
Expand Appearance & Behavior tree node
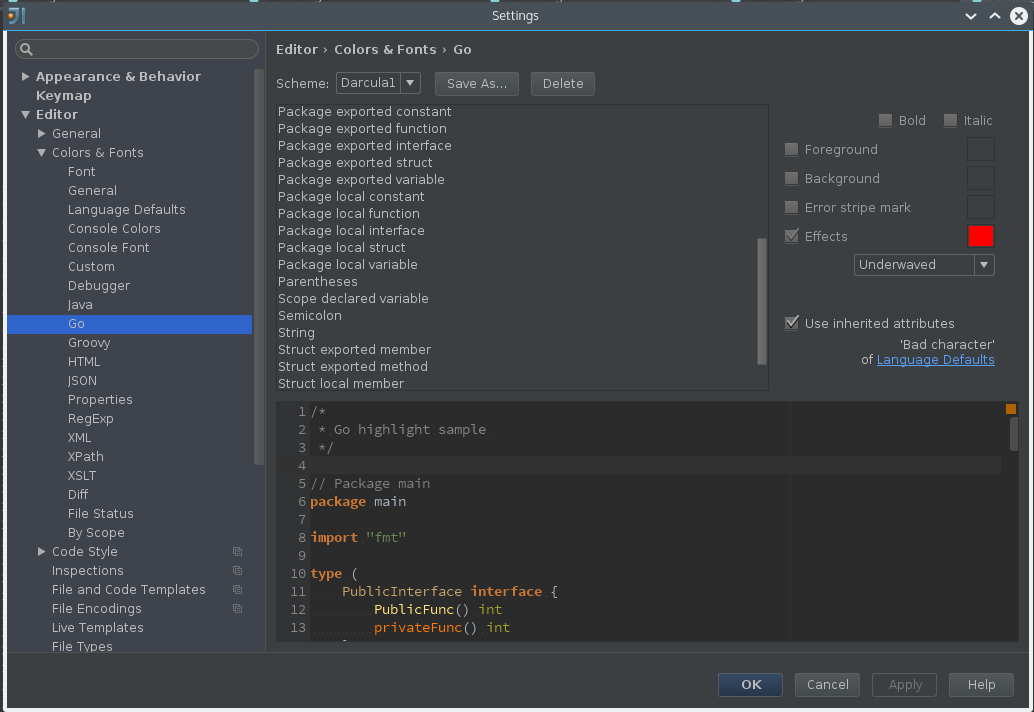25,76
